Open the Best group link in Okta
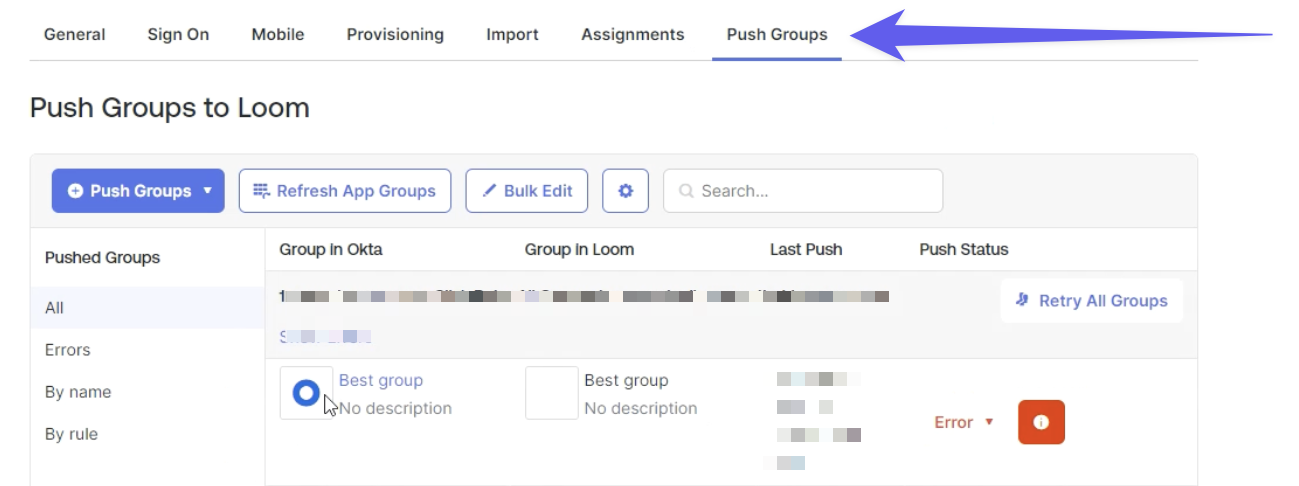Viewport: 1299px width, 486px height. pos(381,380)
